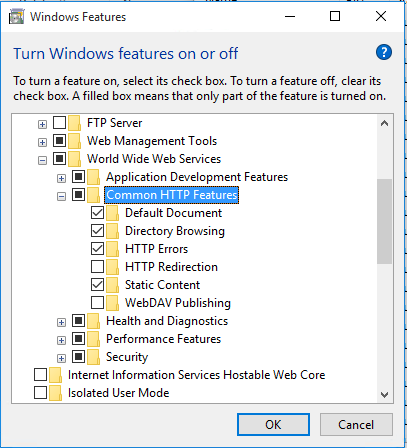
Task: Click the scrollbar down arrow
Action: pyautogui.click(x=384, y=395)
